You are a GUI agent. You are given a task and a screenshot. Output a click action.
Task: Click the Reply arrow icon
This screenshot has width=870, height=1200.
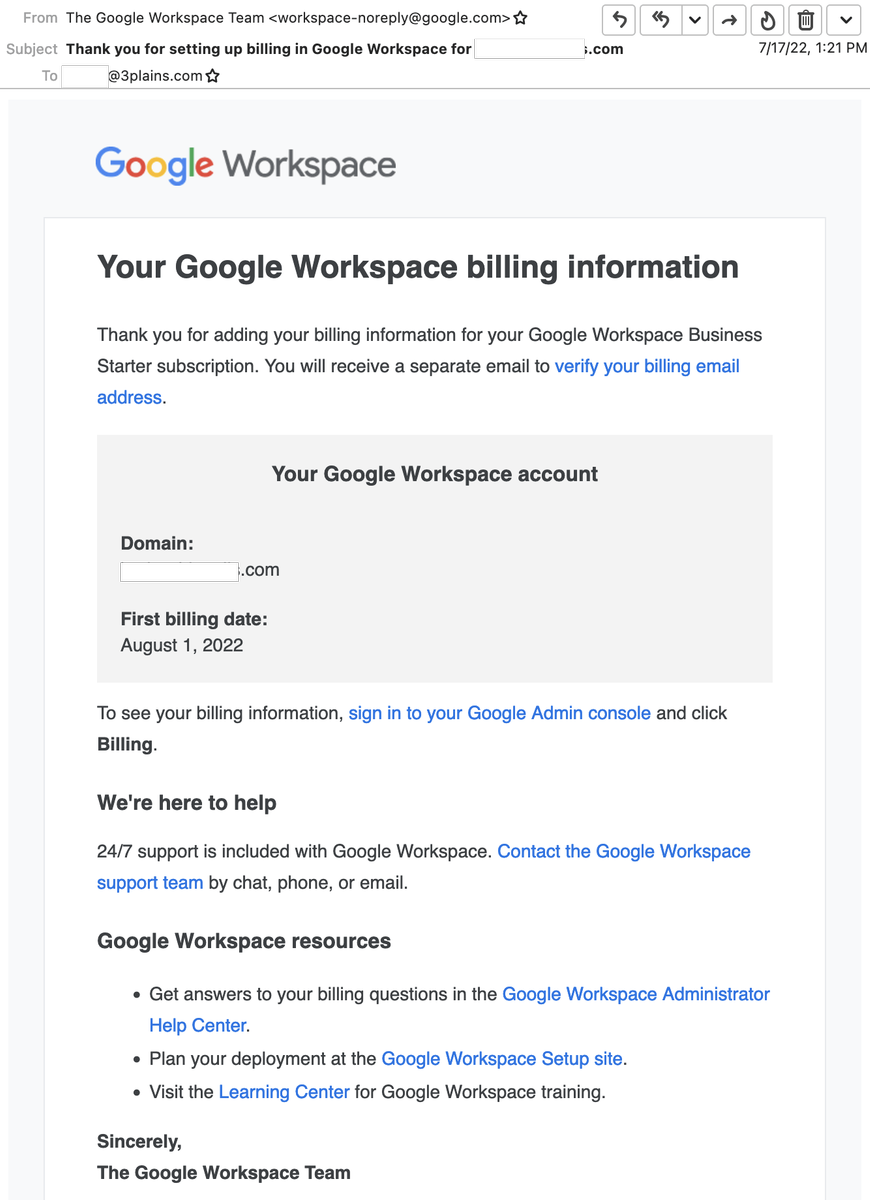coord(620,19)
